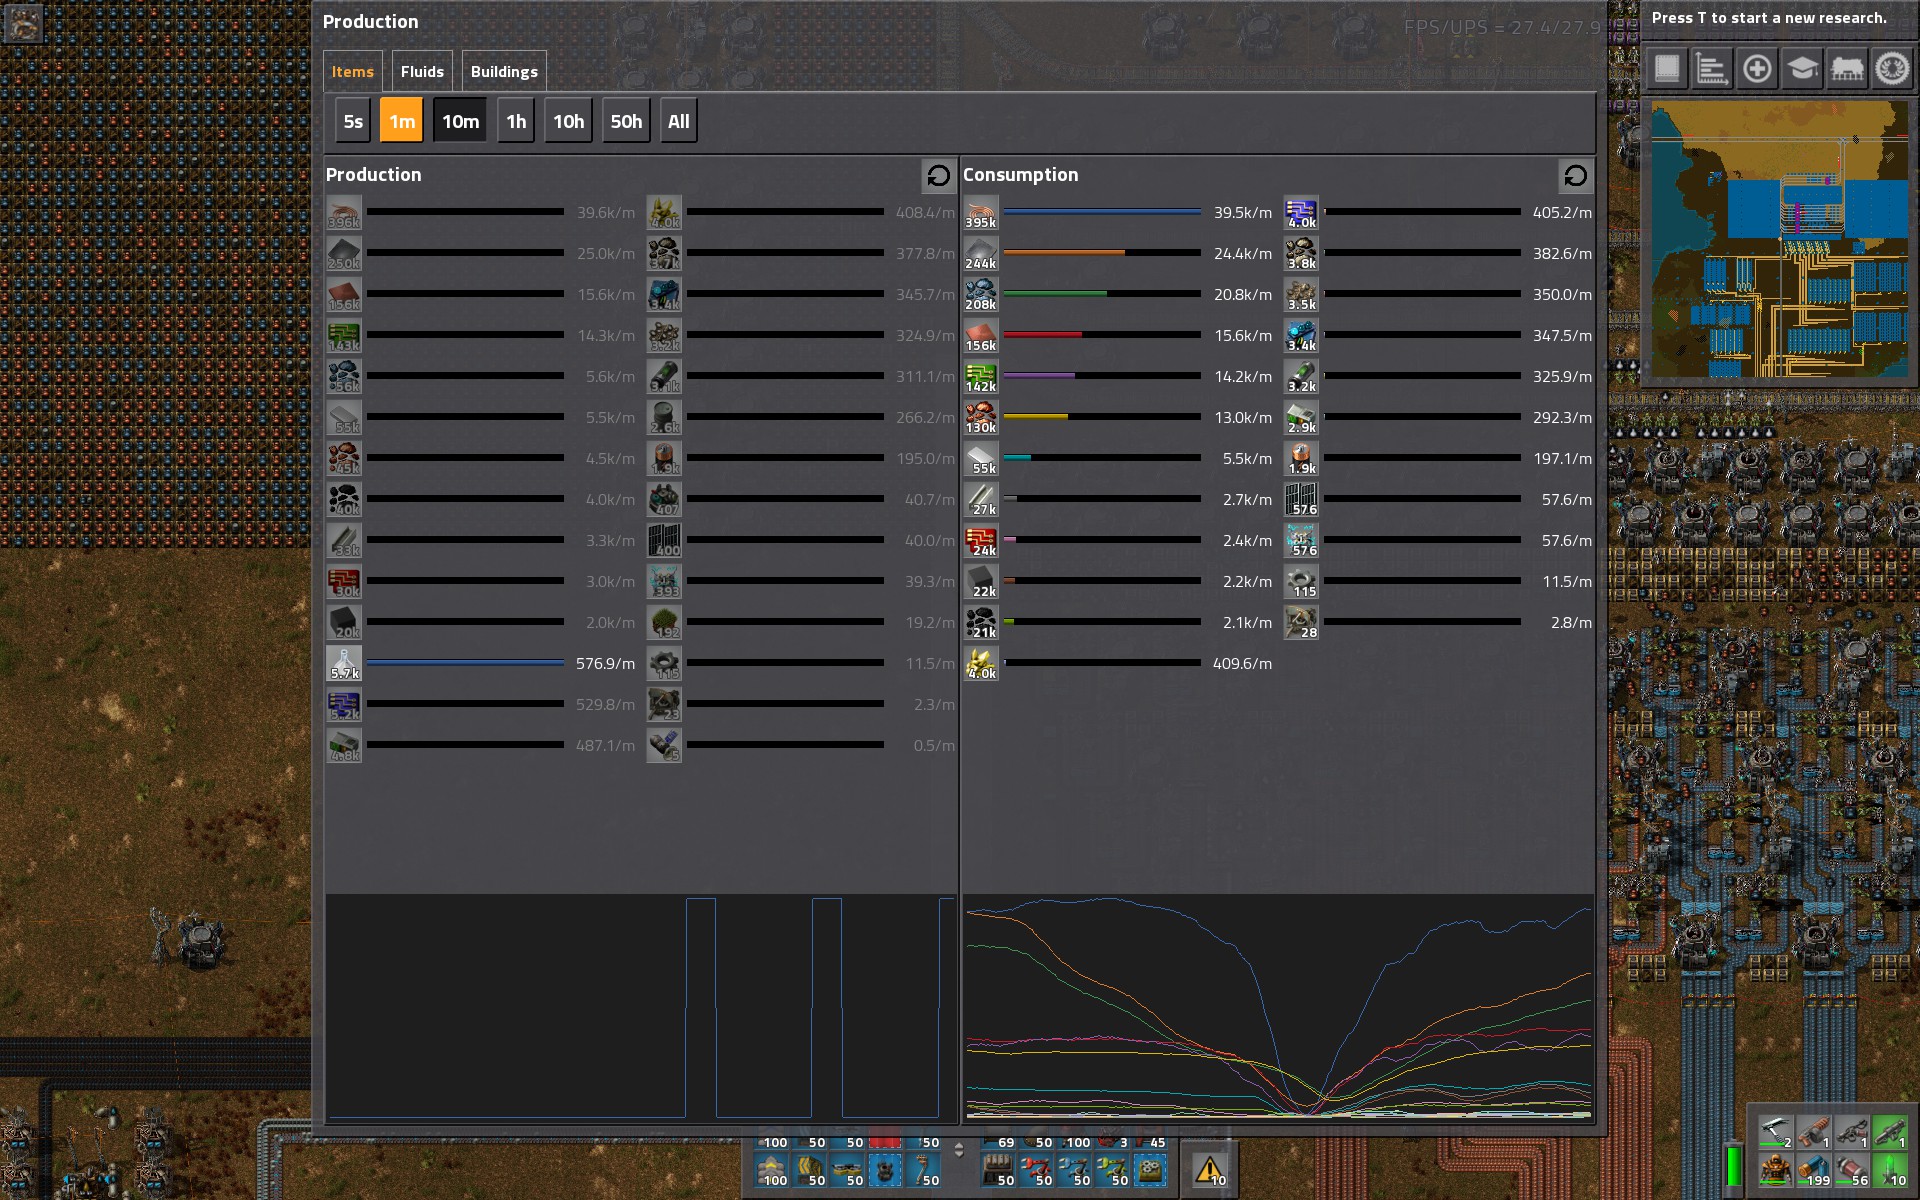This screenshot has width=1920, height=1200.
Task: Select solar panel 400 in Production list
Action: tap(664, 541)
